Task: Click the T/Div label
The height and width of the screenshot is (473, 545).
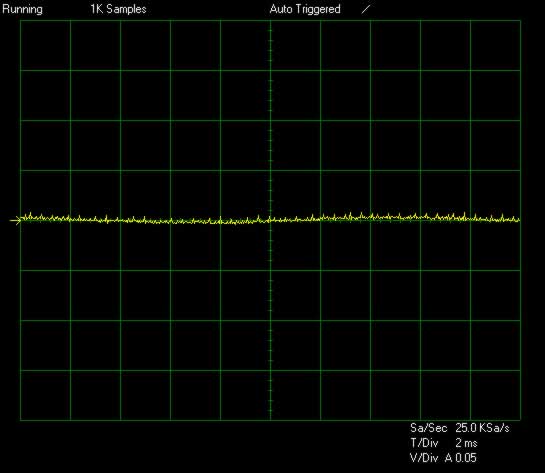Action: click(424, 443)
